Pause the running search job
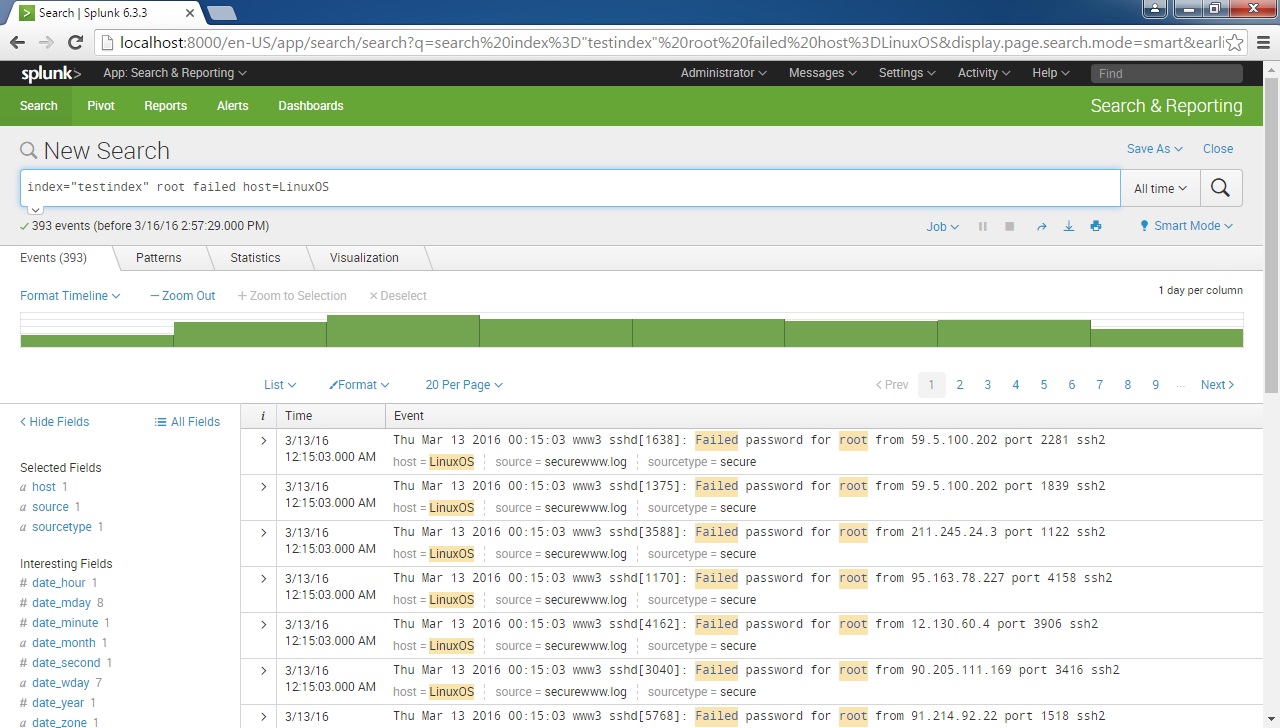The width and height of the screenshot is (1280, 728). click(x=984, y=226)
